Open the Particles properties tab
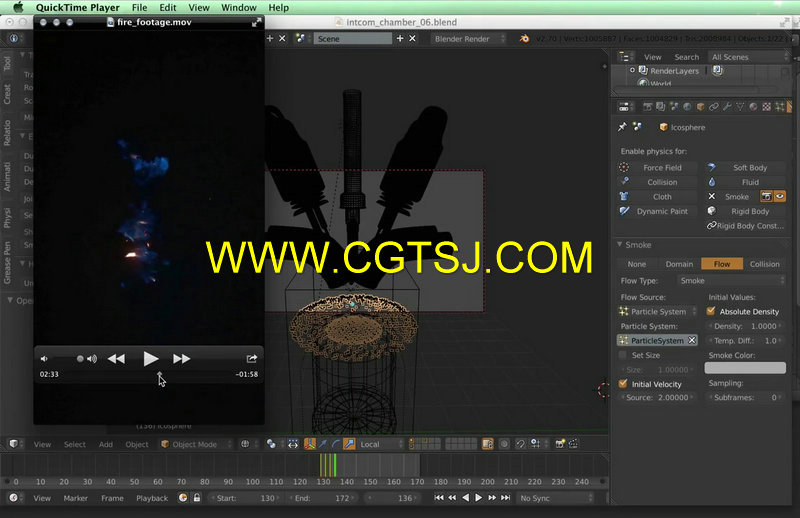800x518 pixels. [x=780, y=107]
